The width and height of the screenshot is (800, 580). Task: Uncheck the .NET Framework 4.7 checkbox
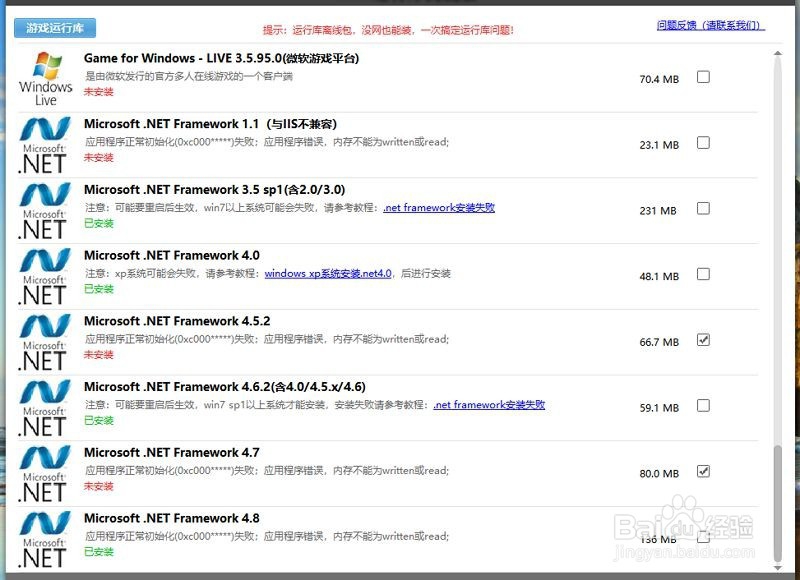pyautogui.click(x=703, y=471)
